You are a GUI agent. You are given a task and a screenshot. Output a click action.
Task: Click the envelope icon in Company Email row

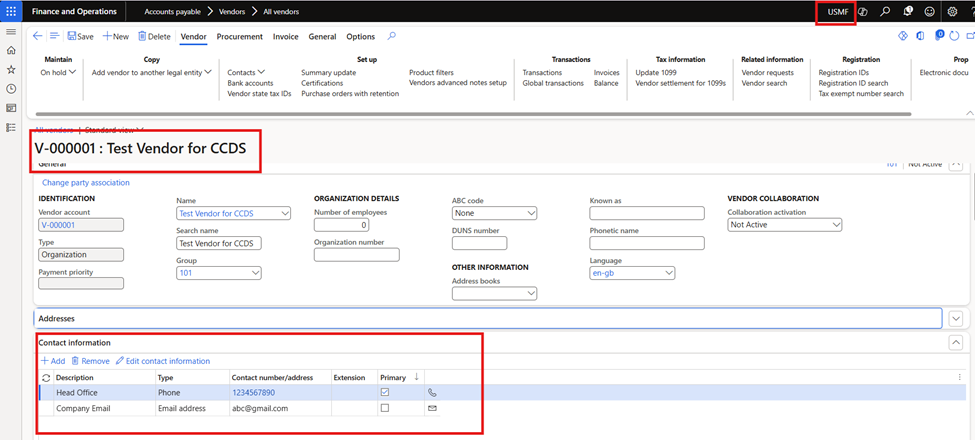[432, 408]
